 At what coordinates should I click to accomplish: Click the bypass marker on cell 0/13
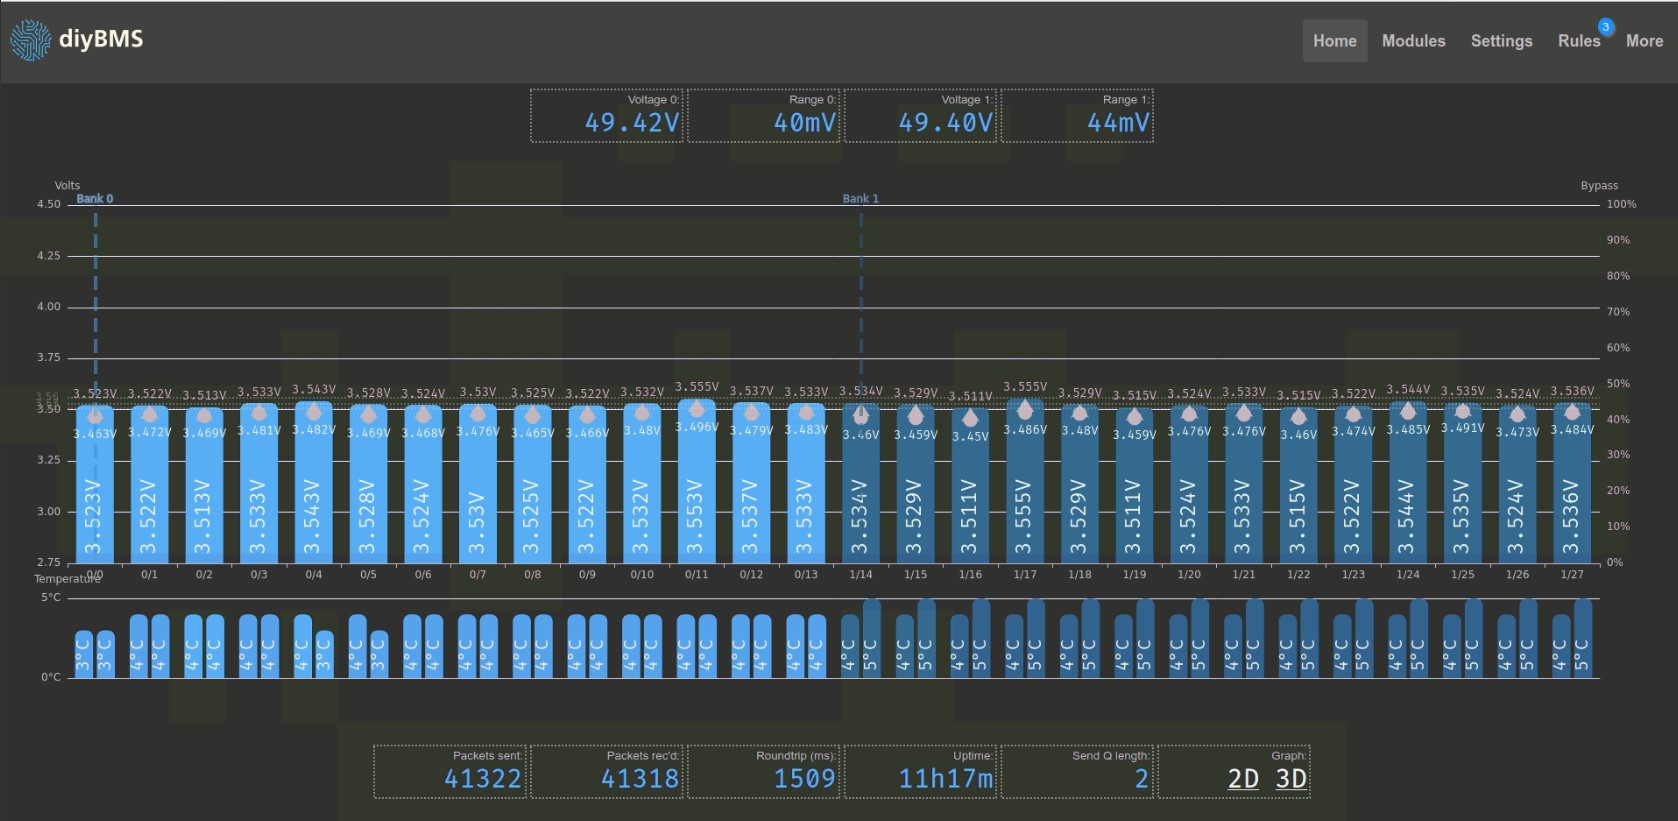coord(806,412)
